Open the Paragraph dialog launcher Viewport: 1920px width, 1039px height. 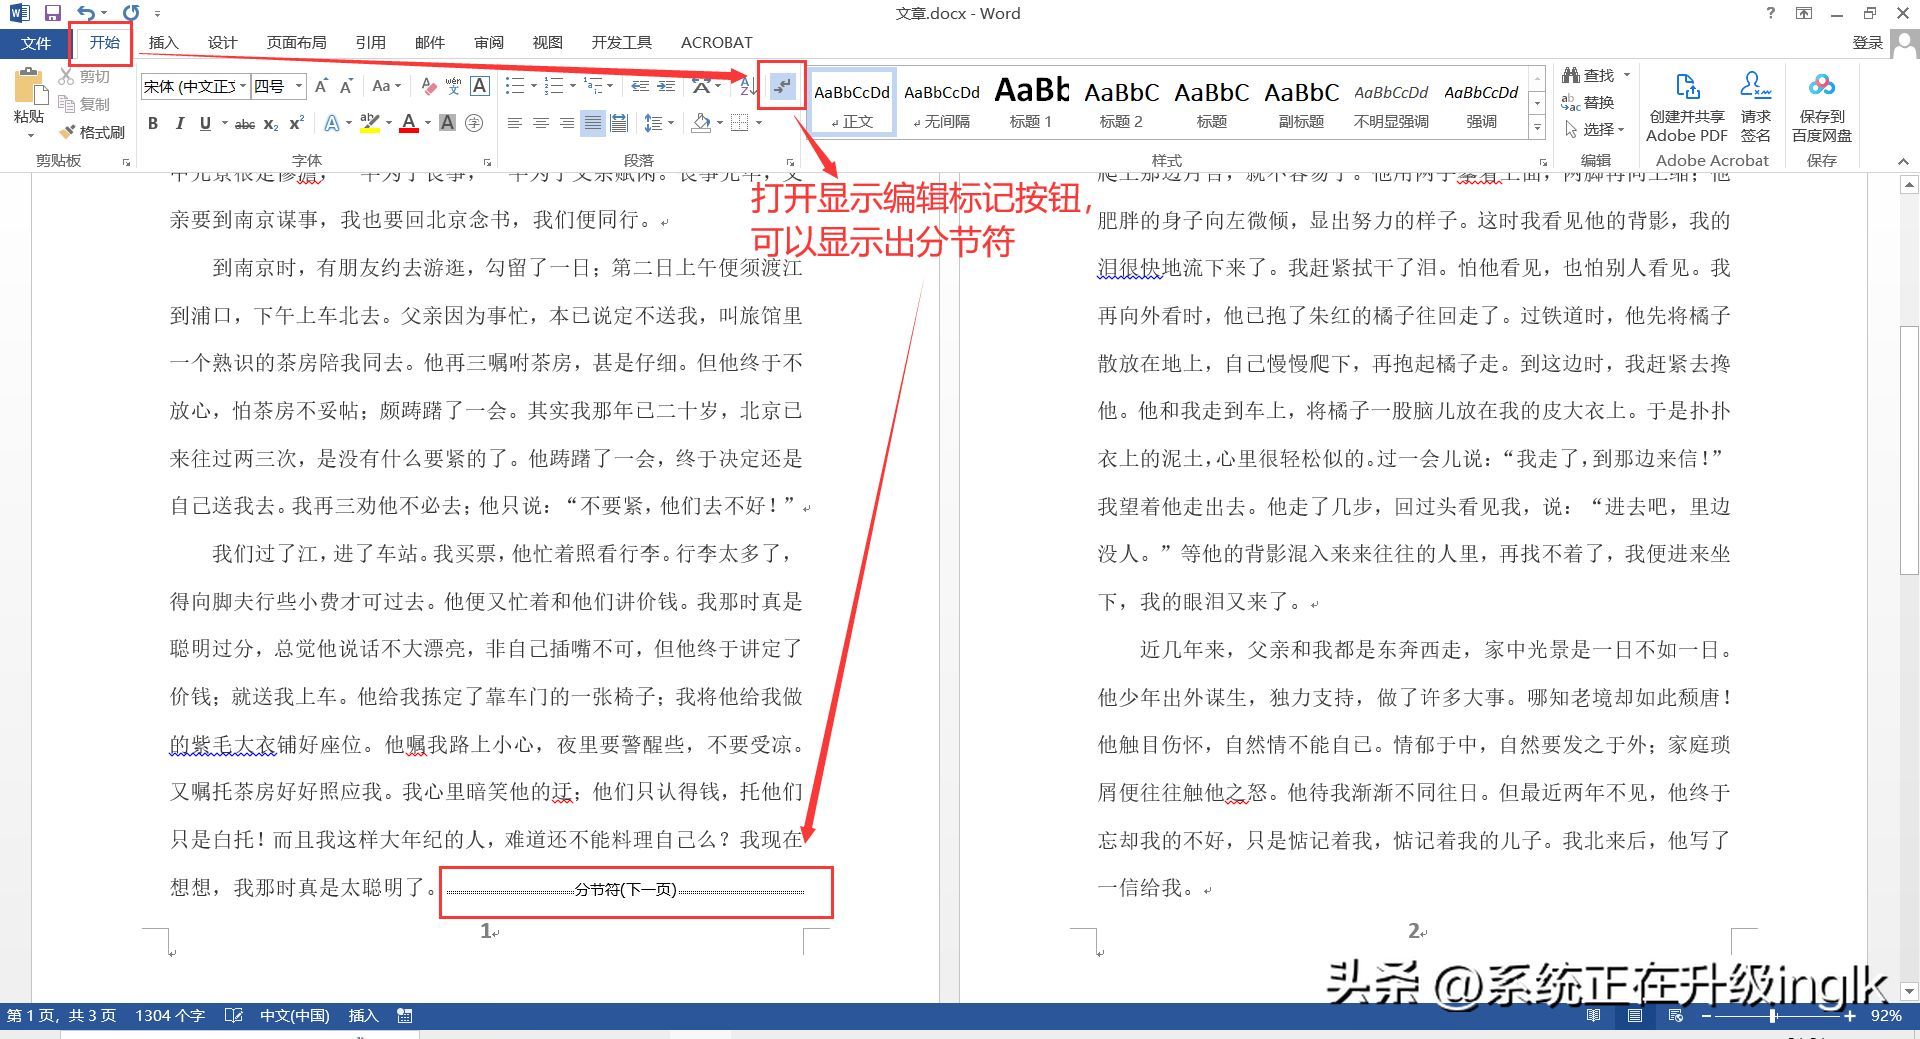[790, 161]
